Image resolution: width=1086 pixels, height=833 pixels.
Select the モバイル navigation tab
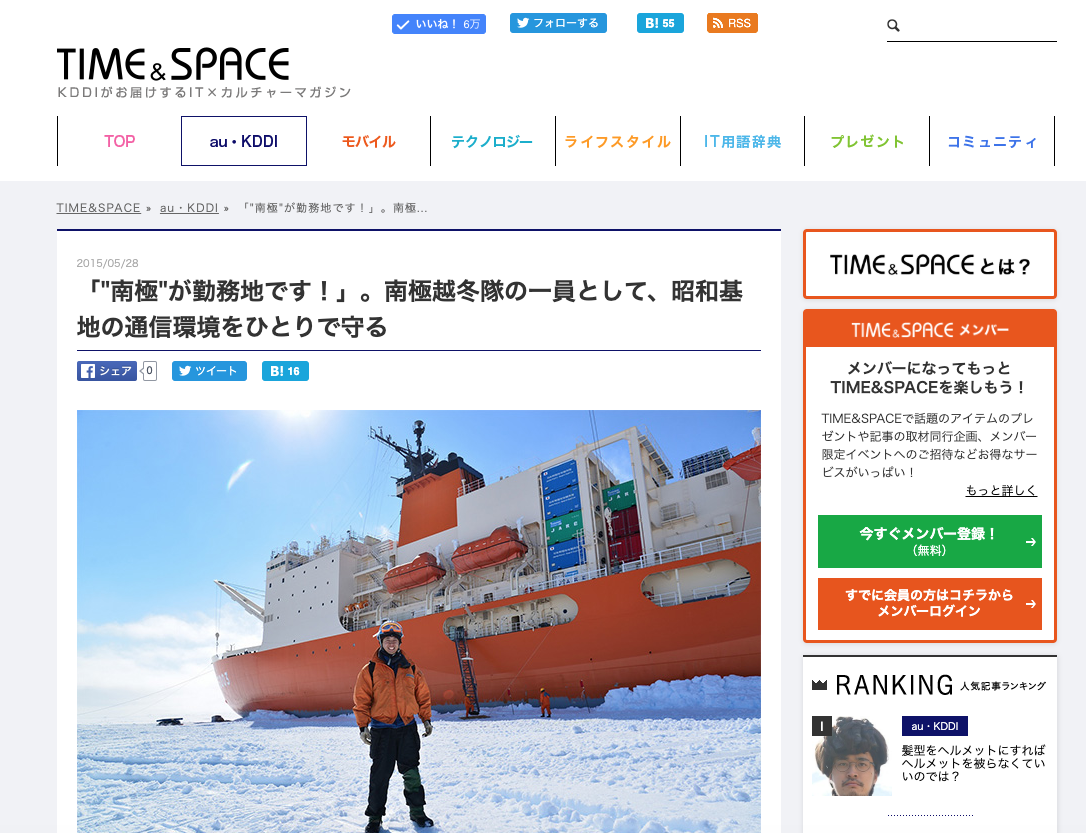pos(368,141)
